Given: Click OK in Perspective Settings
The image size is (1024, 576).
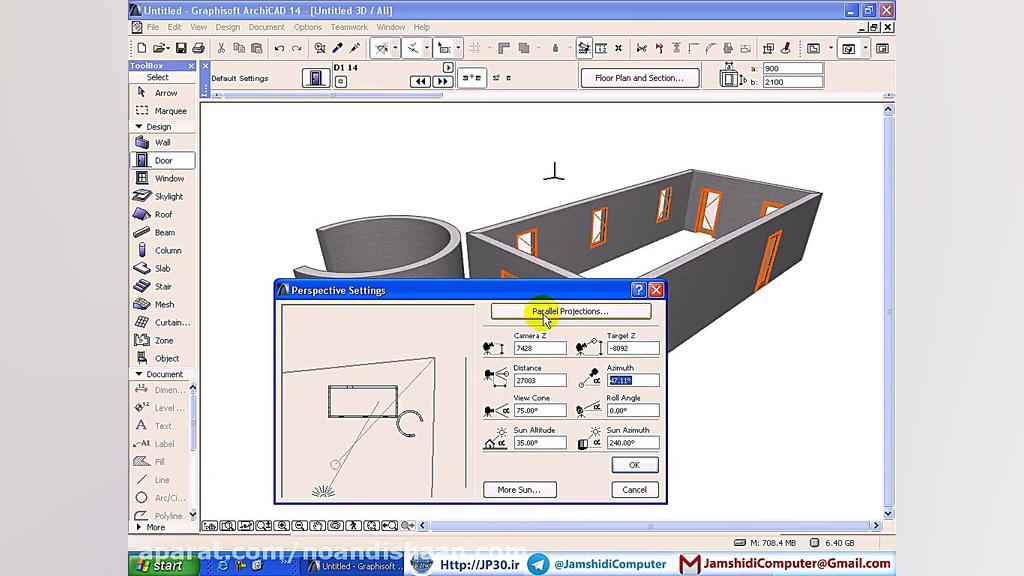Looking at the screenshot, I should [x=635, y=465].
